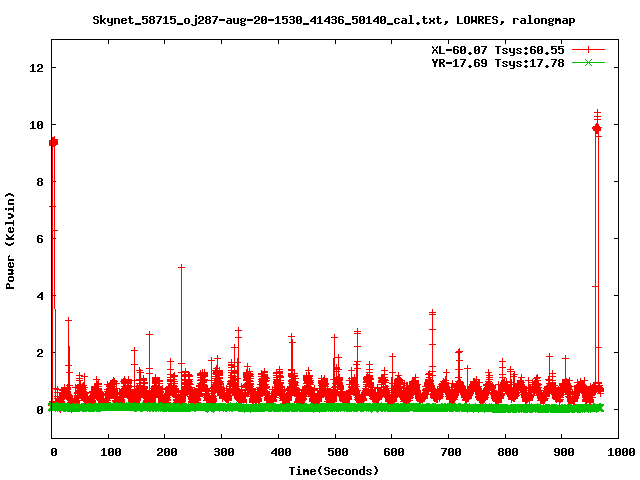Click the x-axis tick label 500
Screen dimensions: 640x480
click(338, 452)
